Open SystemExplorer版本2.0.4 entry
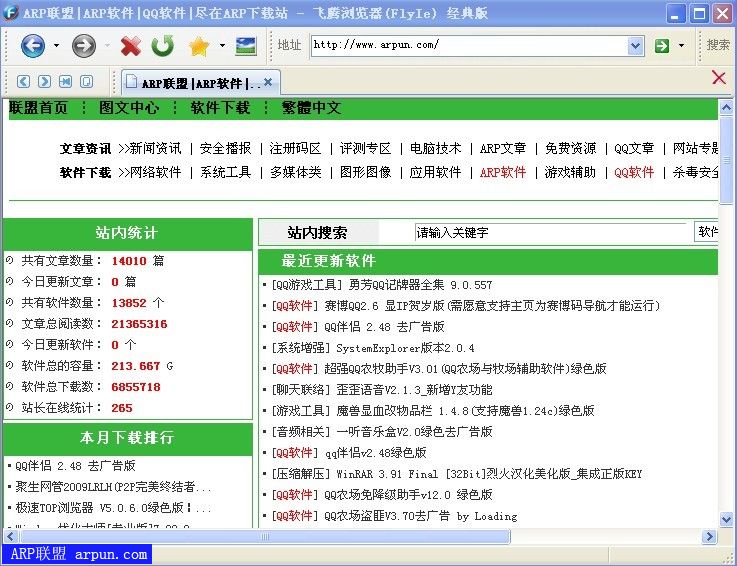 click(405, 348)
